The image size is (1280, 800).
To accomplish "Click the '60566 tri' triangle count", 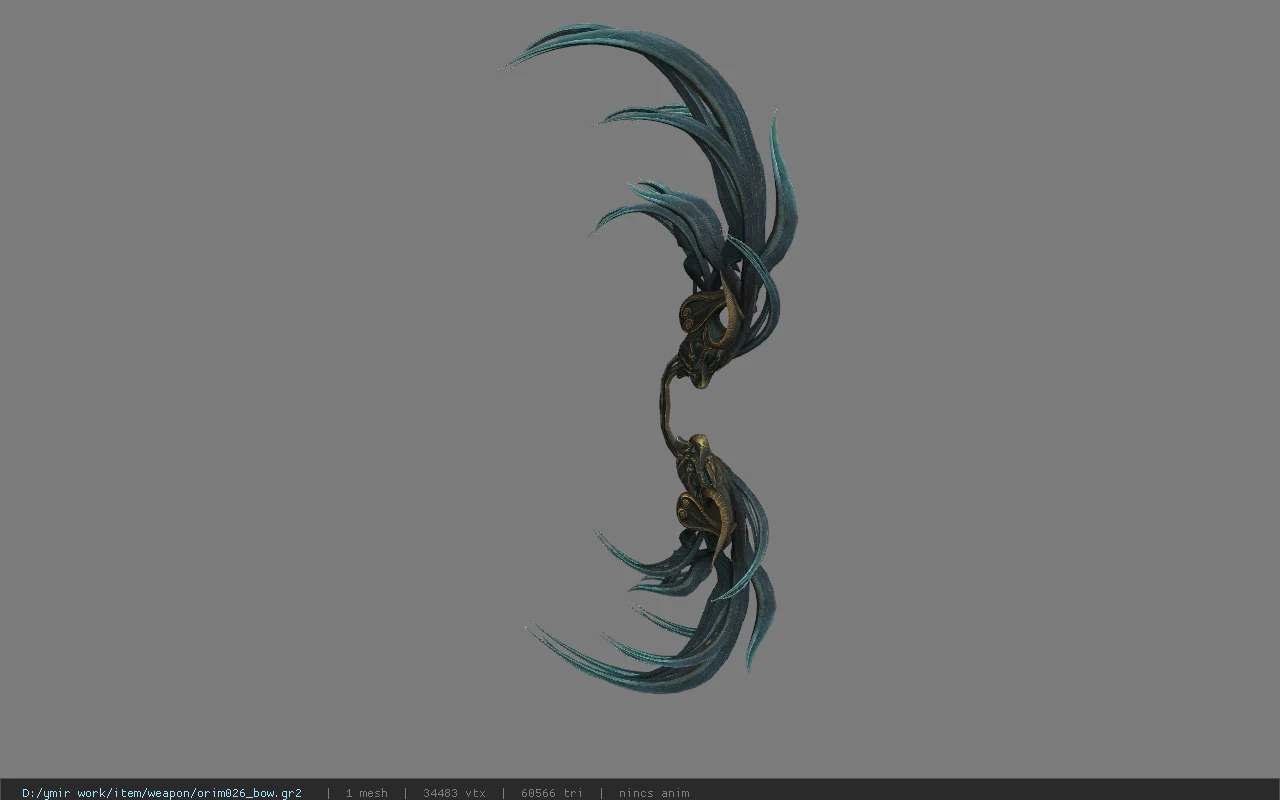I will tap(551, 793).
